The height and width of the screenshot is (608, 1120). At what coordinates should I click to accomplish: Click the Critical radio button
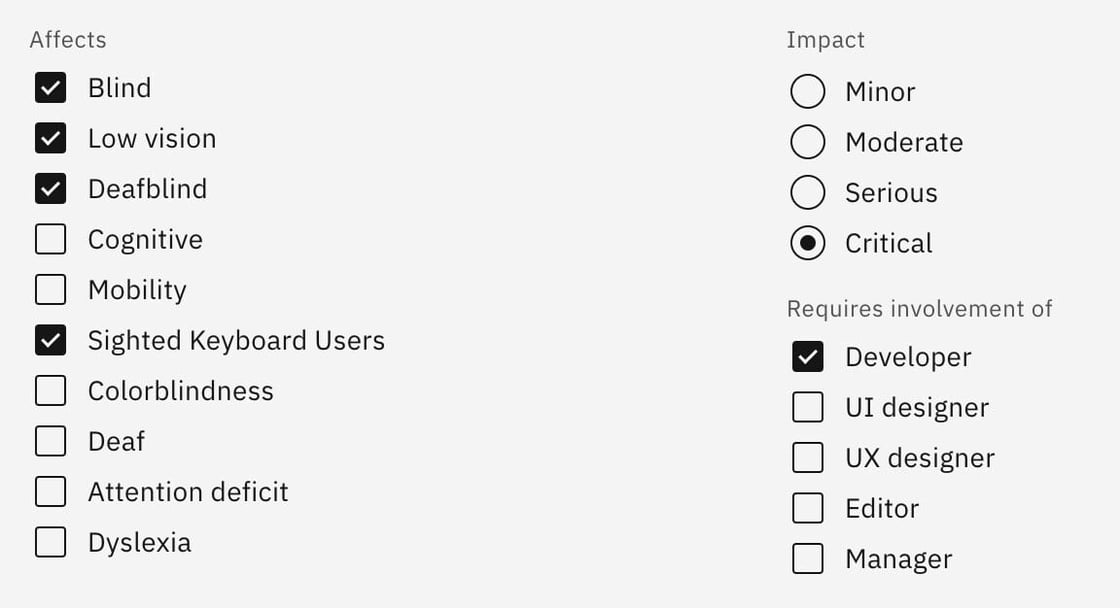click(808, 243)
